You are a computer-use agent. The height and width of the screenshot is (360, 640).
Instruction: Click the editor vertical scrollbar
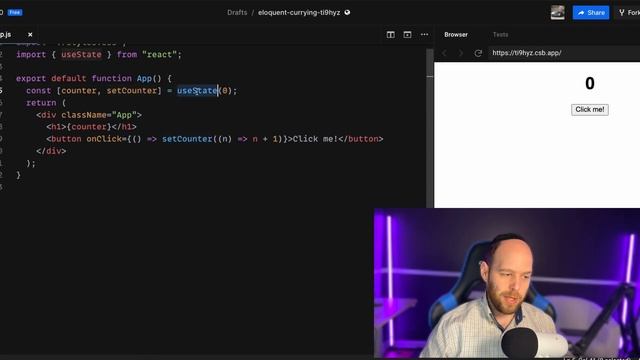(x=430, y=128)
